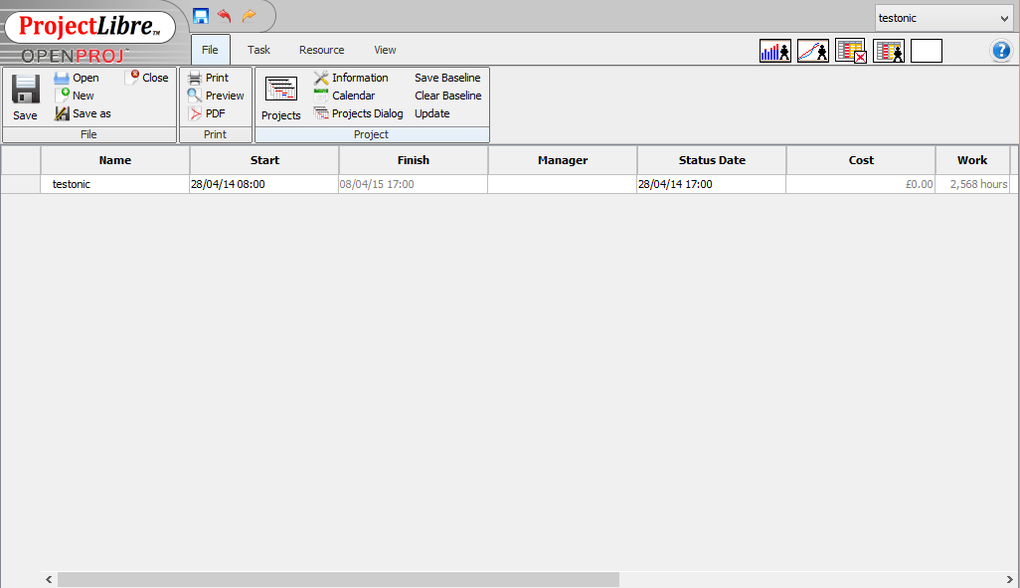Click finish date 08/04/15 17:00 cell
The width and height of the screenshot is (1020, 588).
tap(413, 184)
